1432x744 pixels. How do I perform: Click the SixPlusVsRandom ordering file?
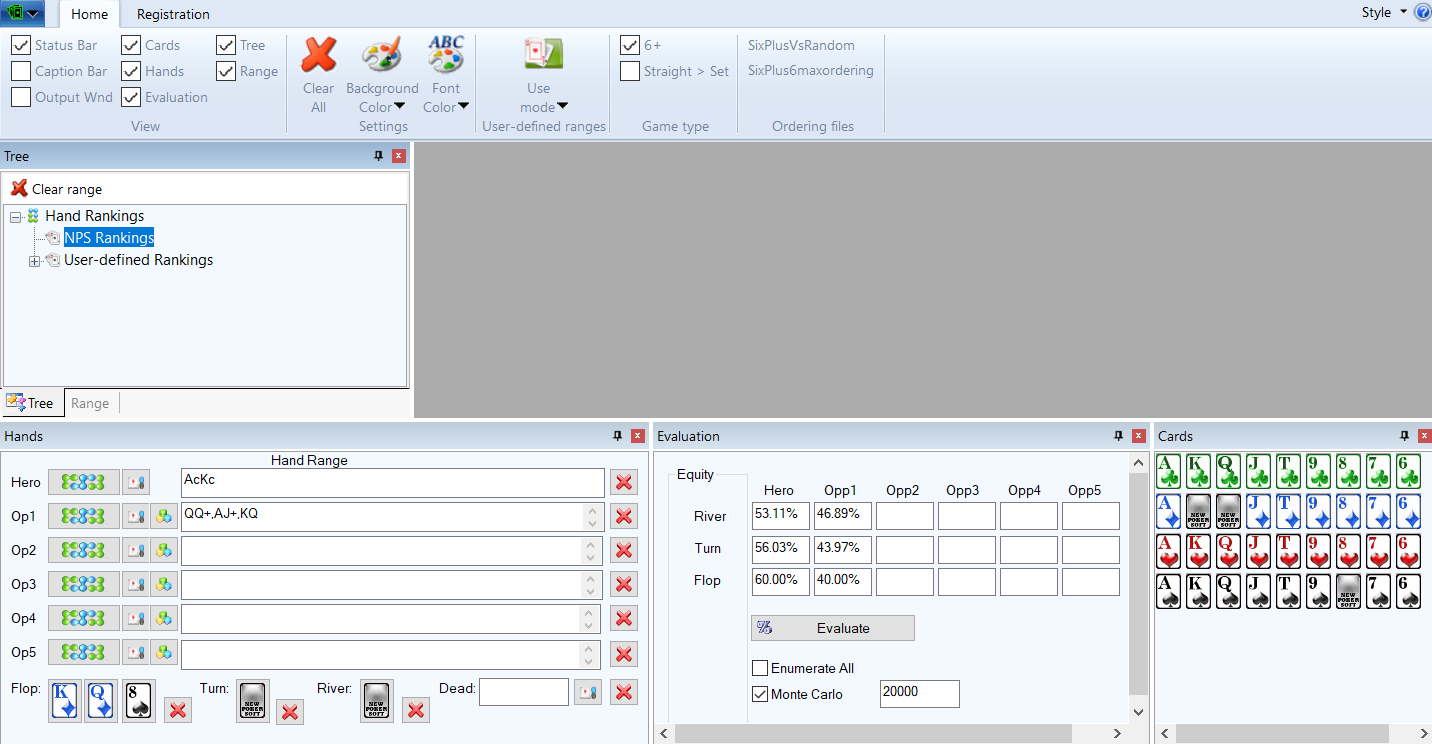tap(801, 45)
